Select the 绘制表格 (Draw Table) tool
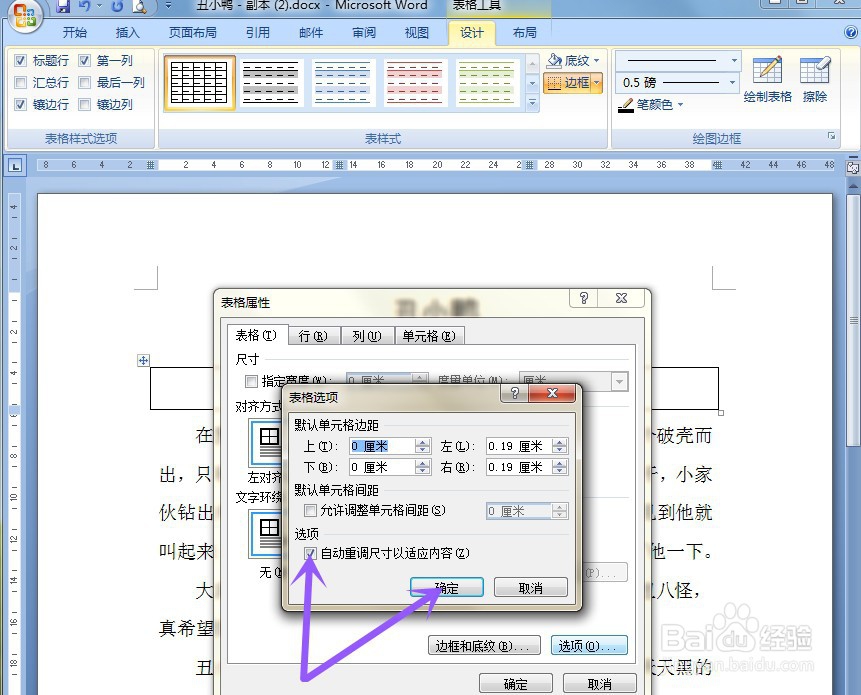 tap(767, 75)
